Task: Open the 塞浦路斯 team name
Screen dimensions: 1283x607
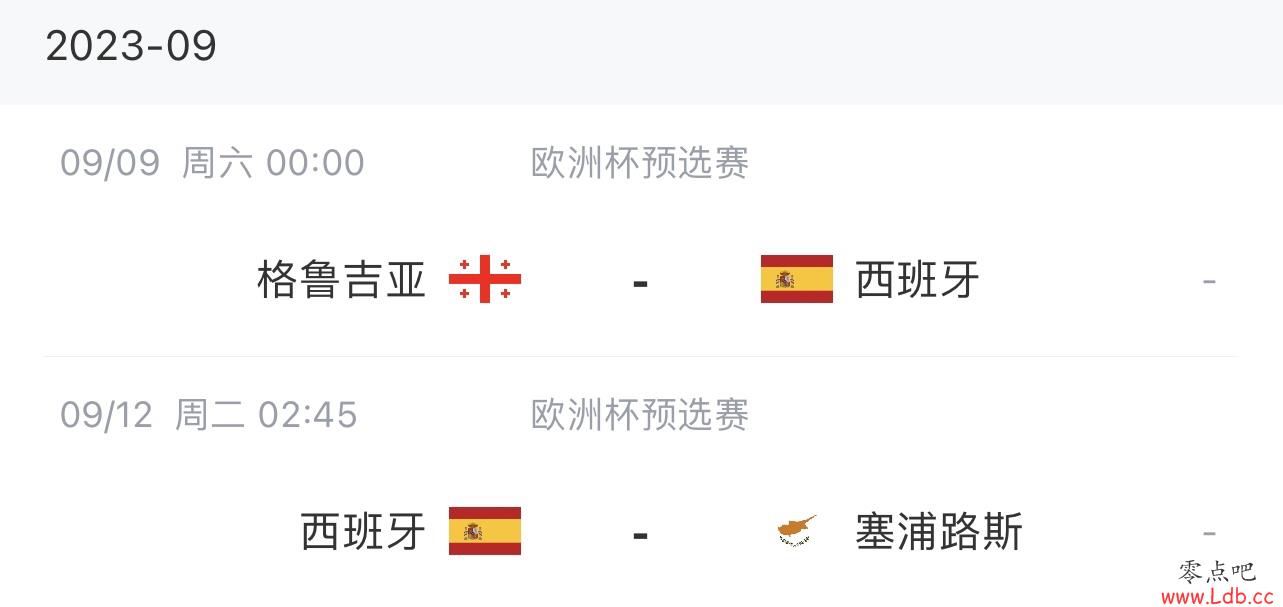Action: pyautogui.click(x=940, y=532)
